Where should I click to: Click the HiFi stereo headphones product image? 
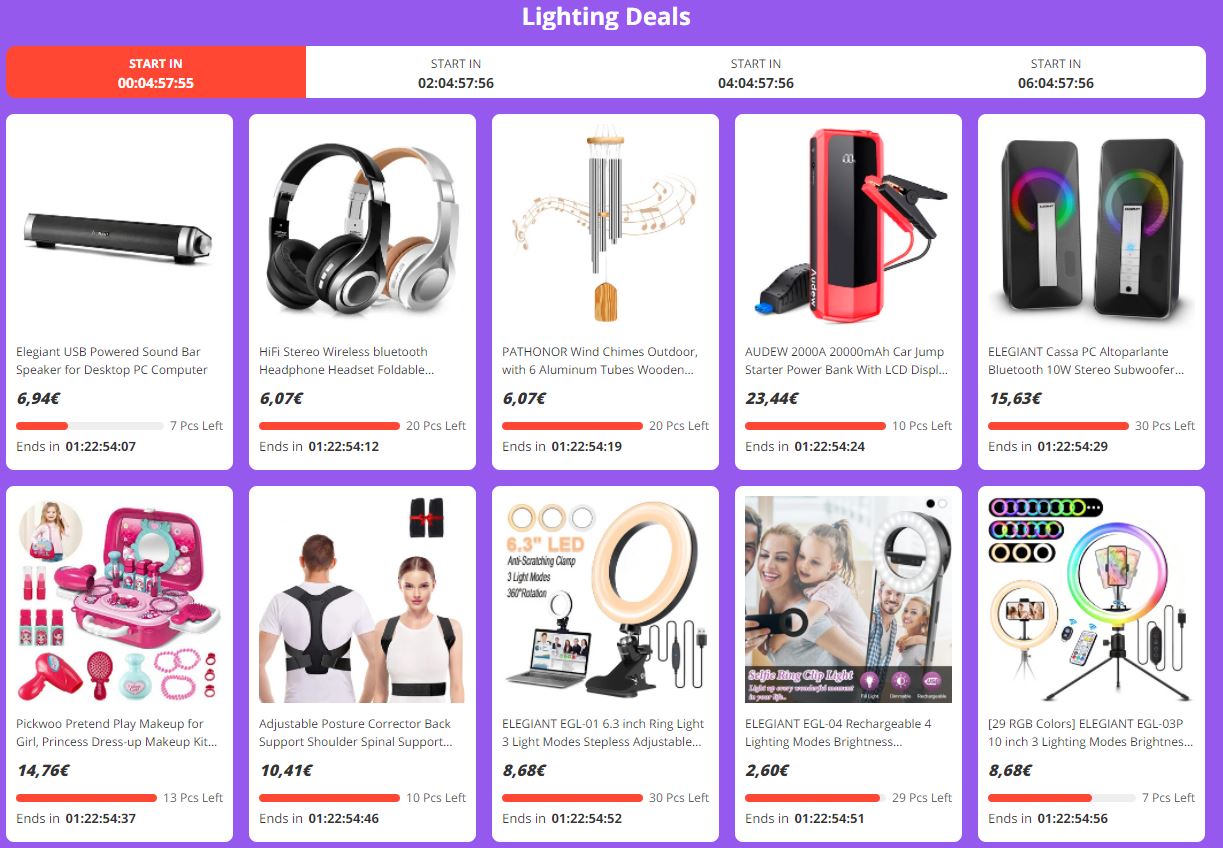coord(362,227)
